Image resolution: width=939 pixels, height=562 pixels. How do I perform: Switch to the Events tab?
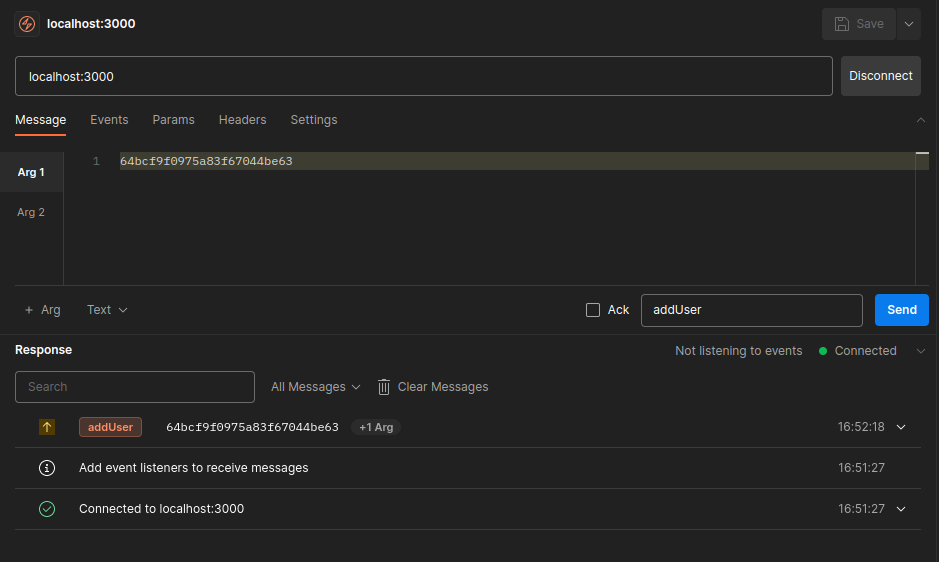pos(109,120)
